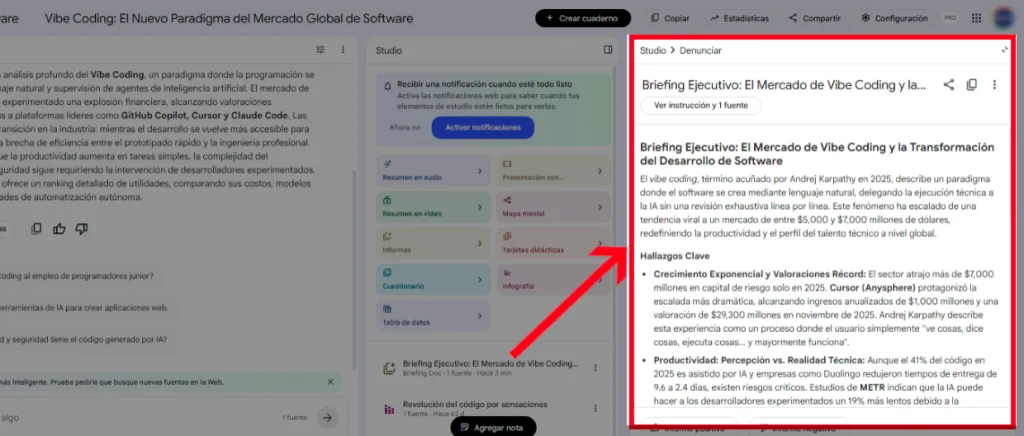Click the notebook title in header
Viewport: 1024px width, 436px height.
click(229, 18)
